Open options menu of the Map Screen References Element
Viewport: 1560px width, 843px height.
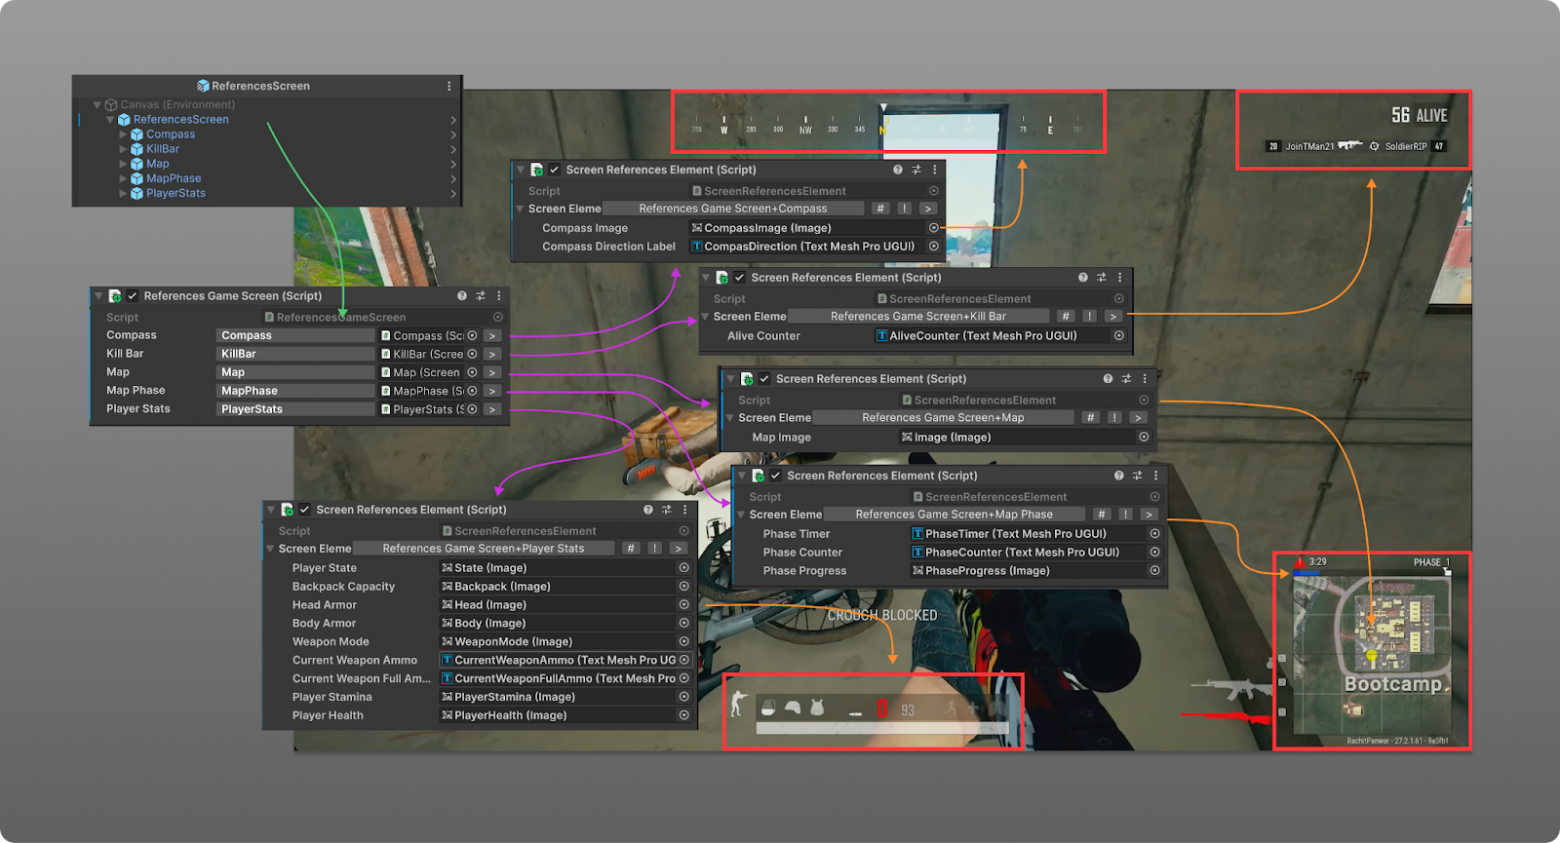(x=1145, y=379)
